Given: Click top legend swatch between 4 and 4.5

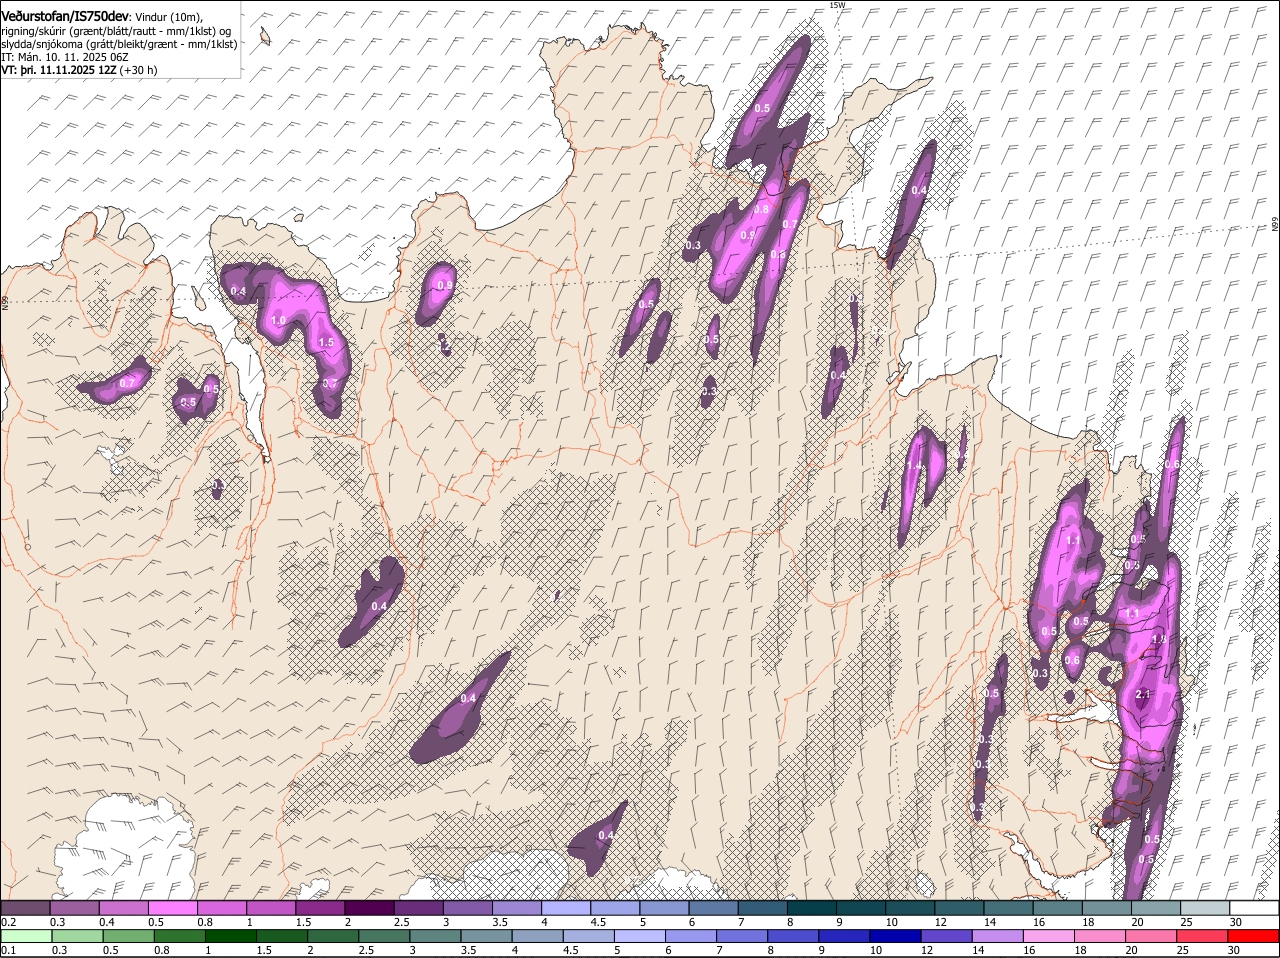Looking at the screenshot, I should pos(566,907).
